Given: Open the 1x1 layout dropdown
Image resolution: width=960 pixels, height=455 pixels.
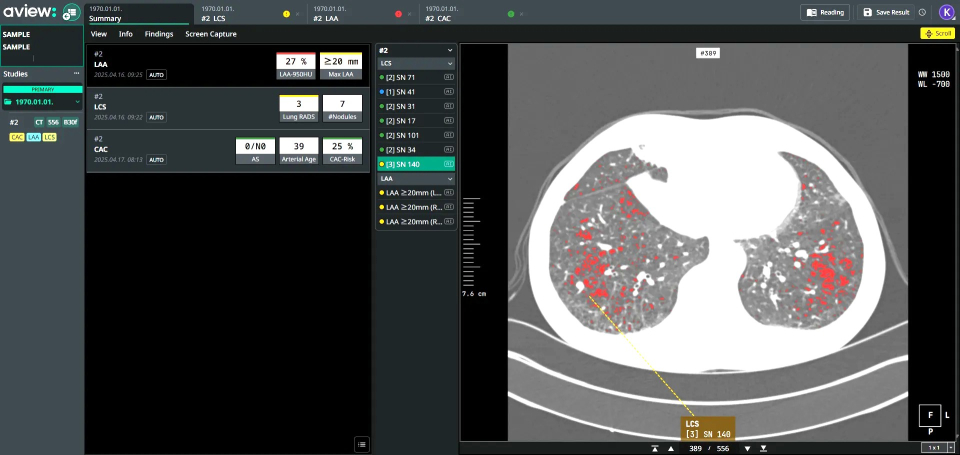Looking at the screenshot, I should pyautogui.click(x=935, y=447).
